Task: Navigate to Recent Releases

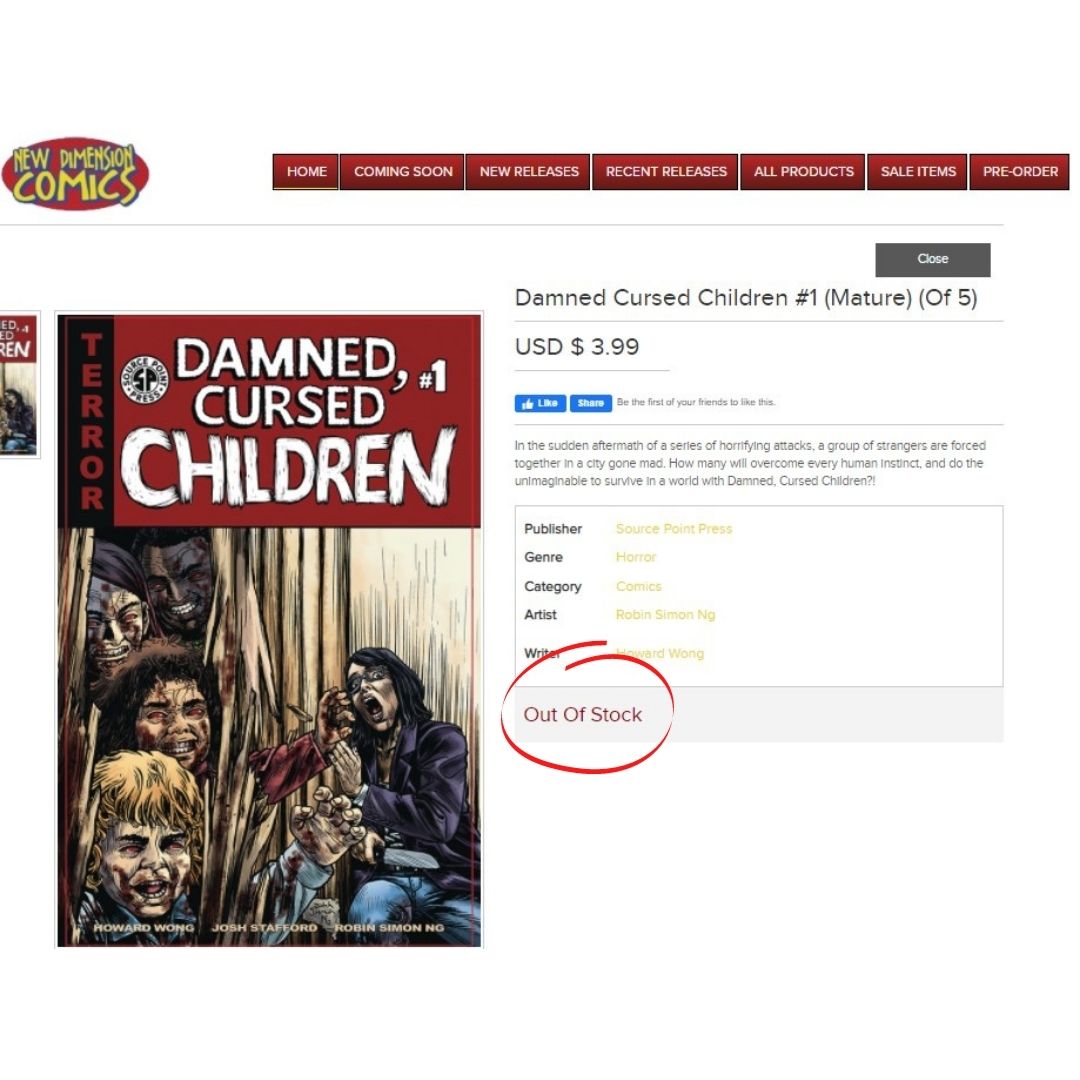Action: pos(665,172)
